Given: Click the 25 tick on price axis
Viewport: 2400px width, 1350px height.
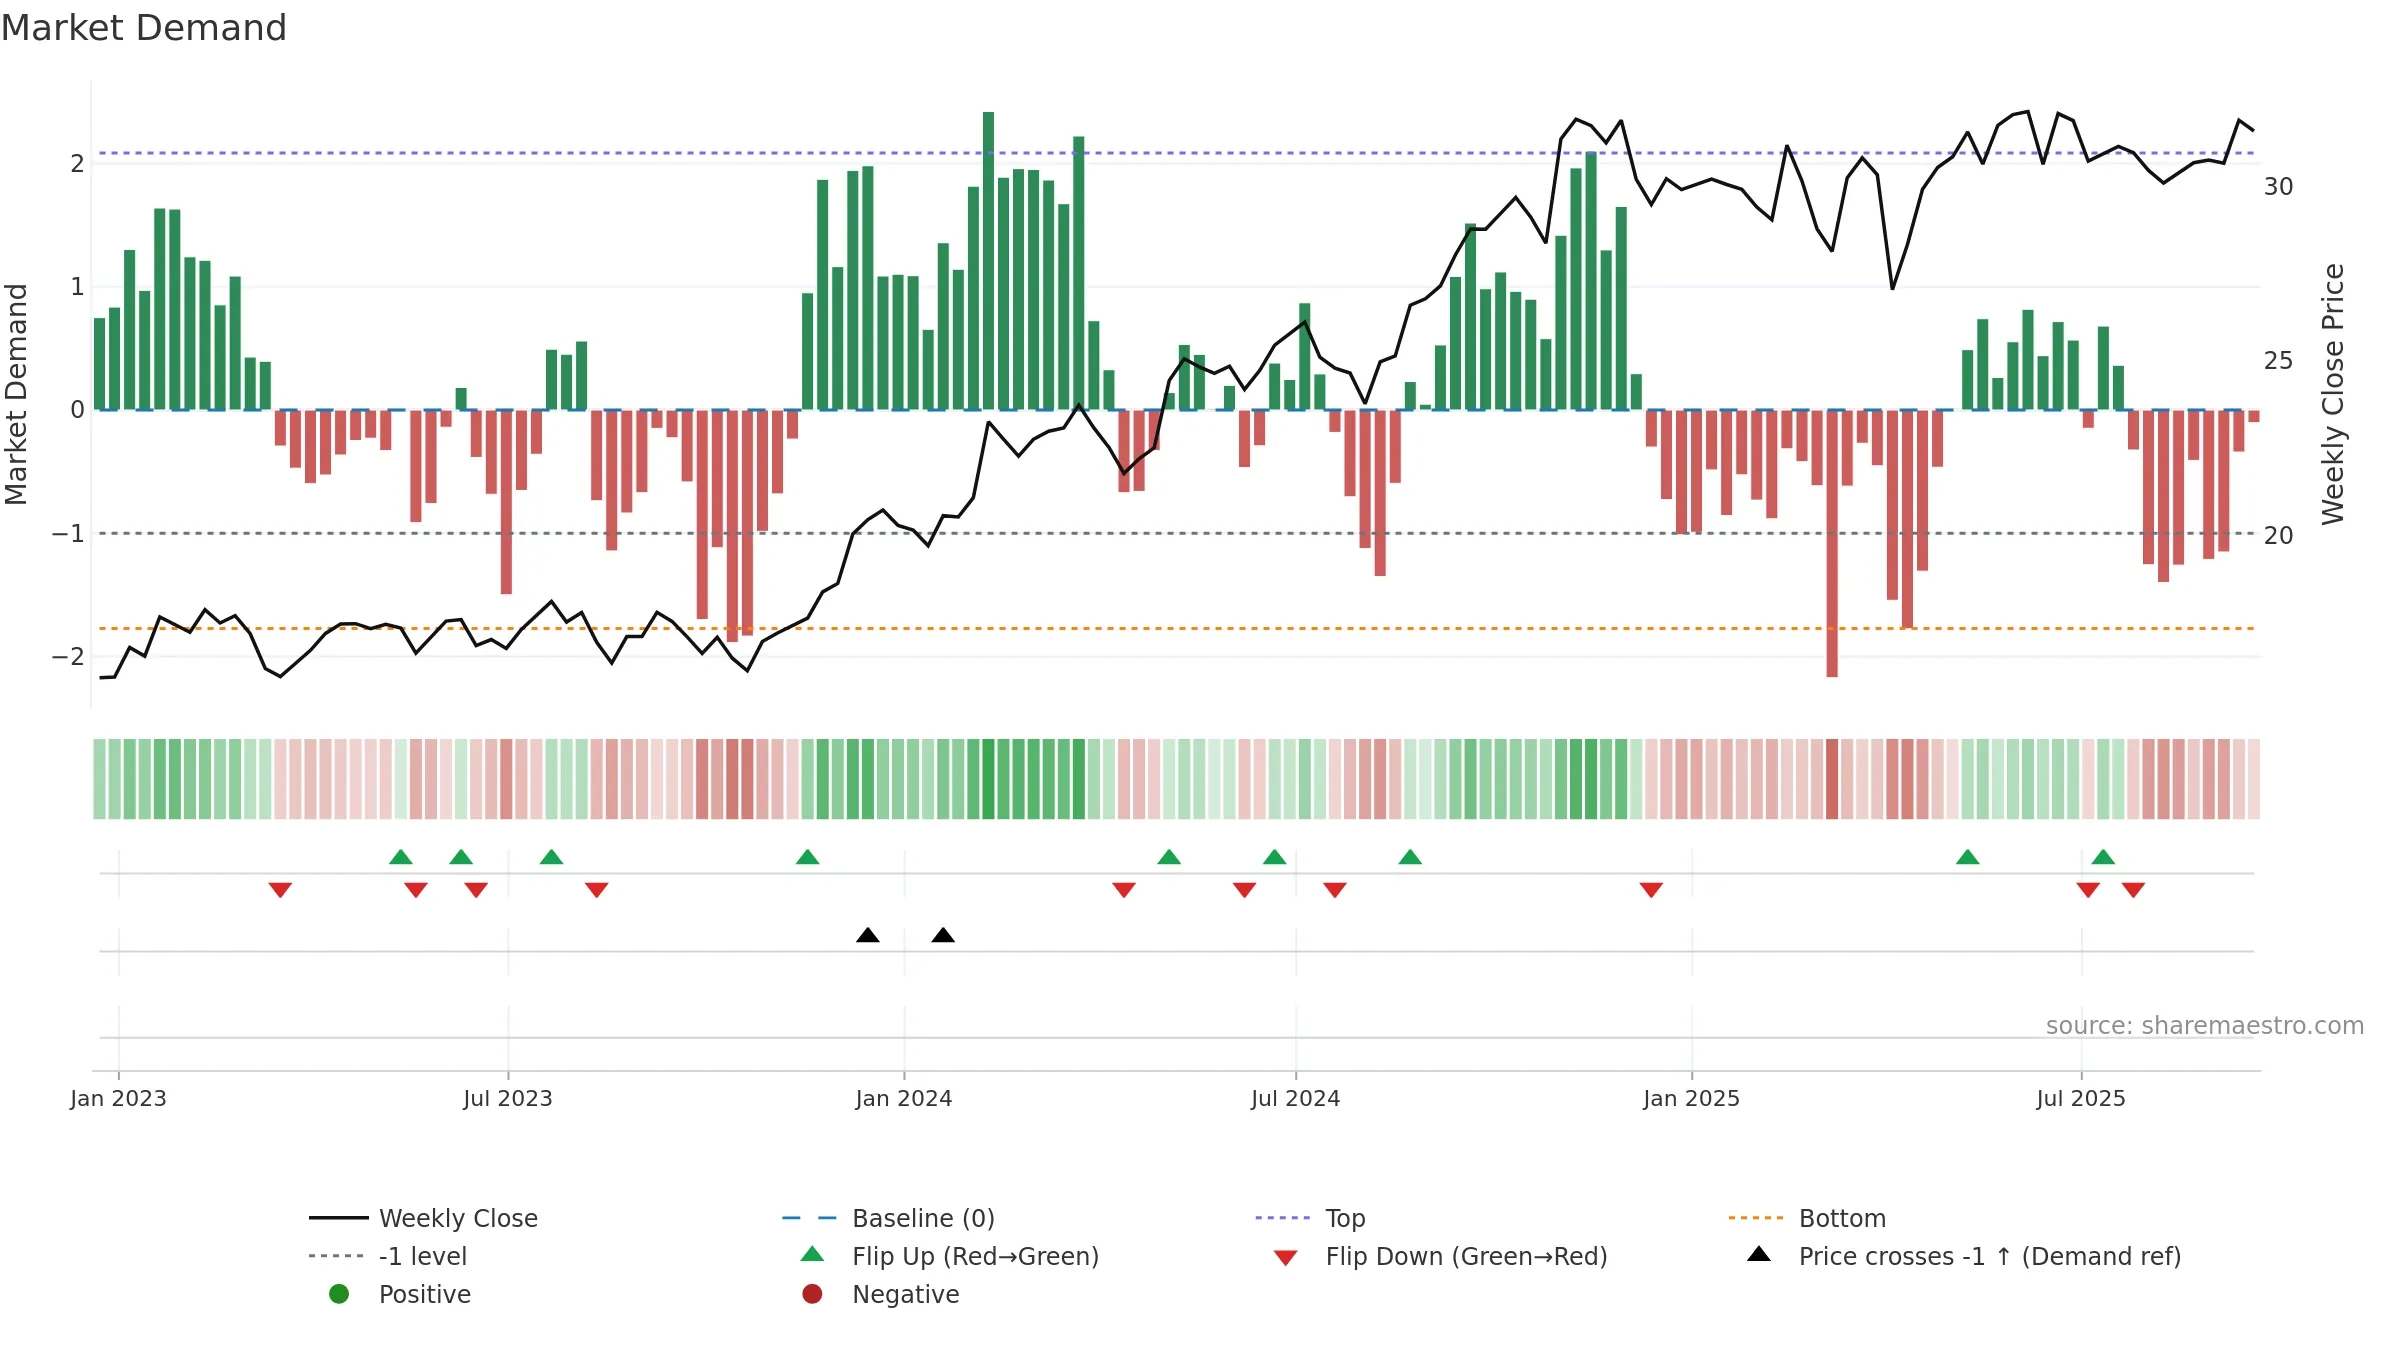Looking at the screenshot, I should click(2279, 361).
